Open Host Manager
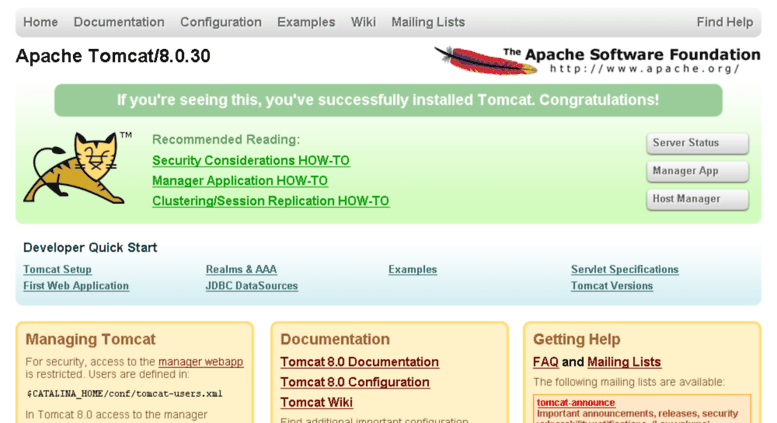 pos(697,199)
